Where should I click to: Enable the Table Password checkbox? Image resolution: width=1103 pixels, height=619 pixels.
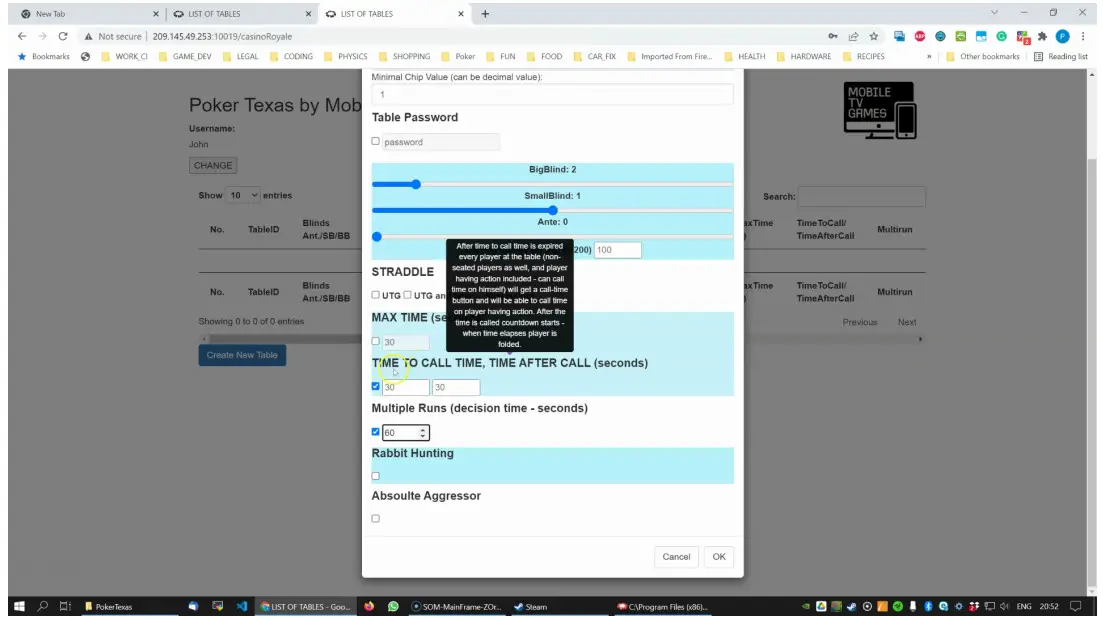[x=376, y=141]
